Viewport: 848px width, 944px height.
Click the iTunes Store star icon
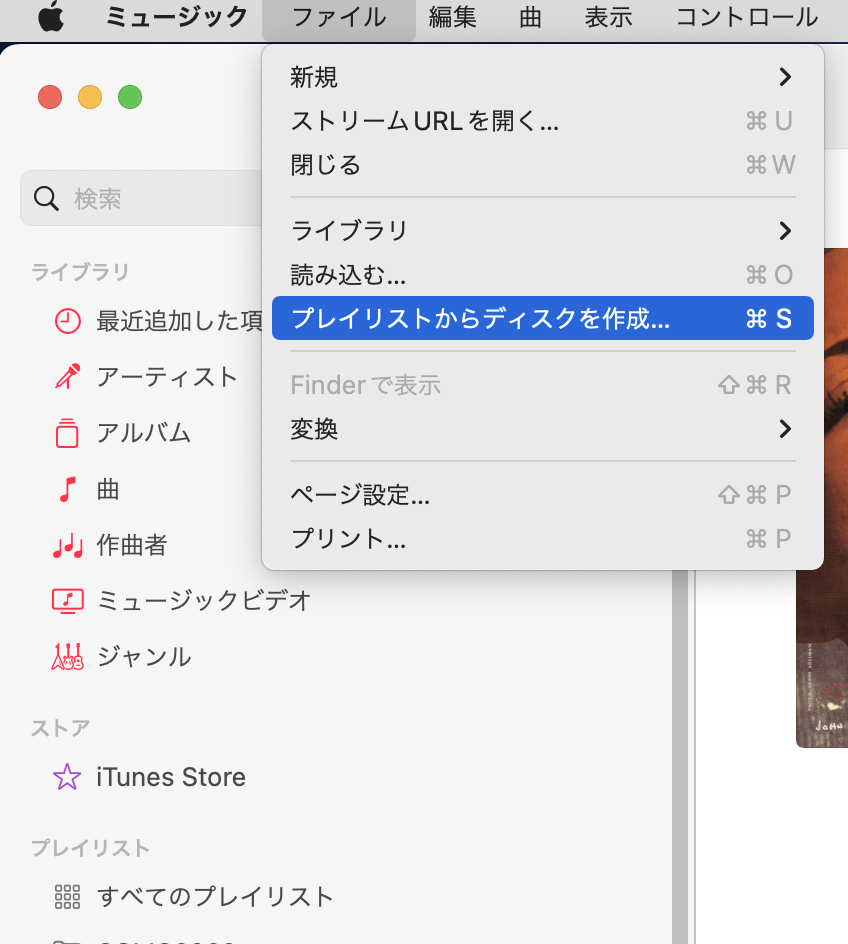pyautogui.click(x=67, y=777)
